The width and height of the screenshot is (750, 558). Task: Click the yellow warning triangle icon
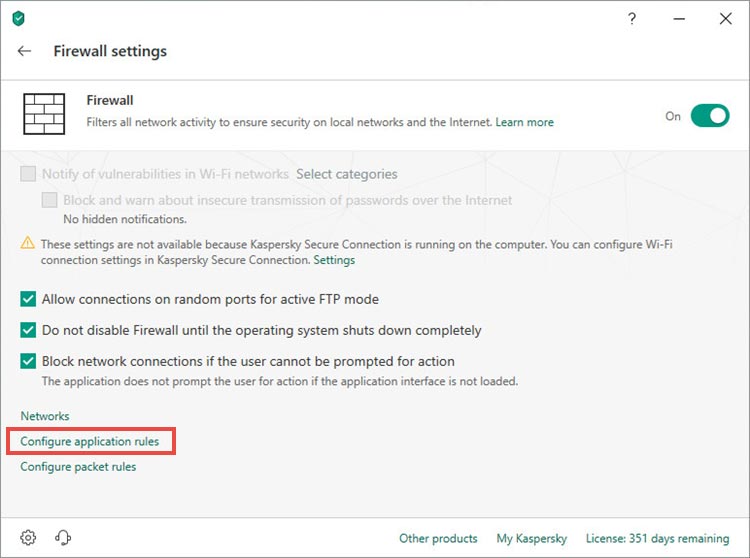28,243
